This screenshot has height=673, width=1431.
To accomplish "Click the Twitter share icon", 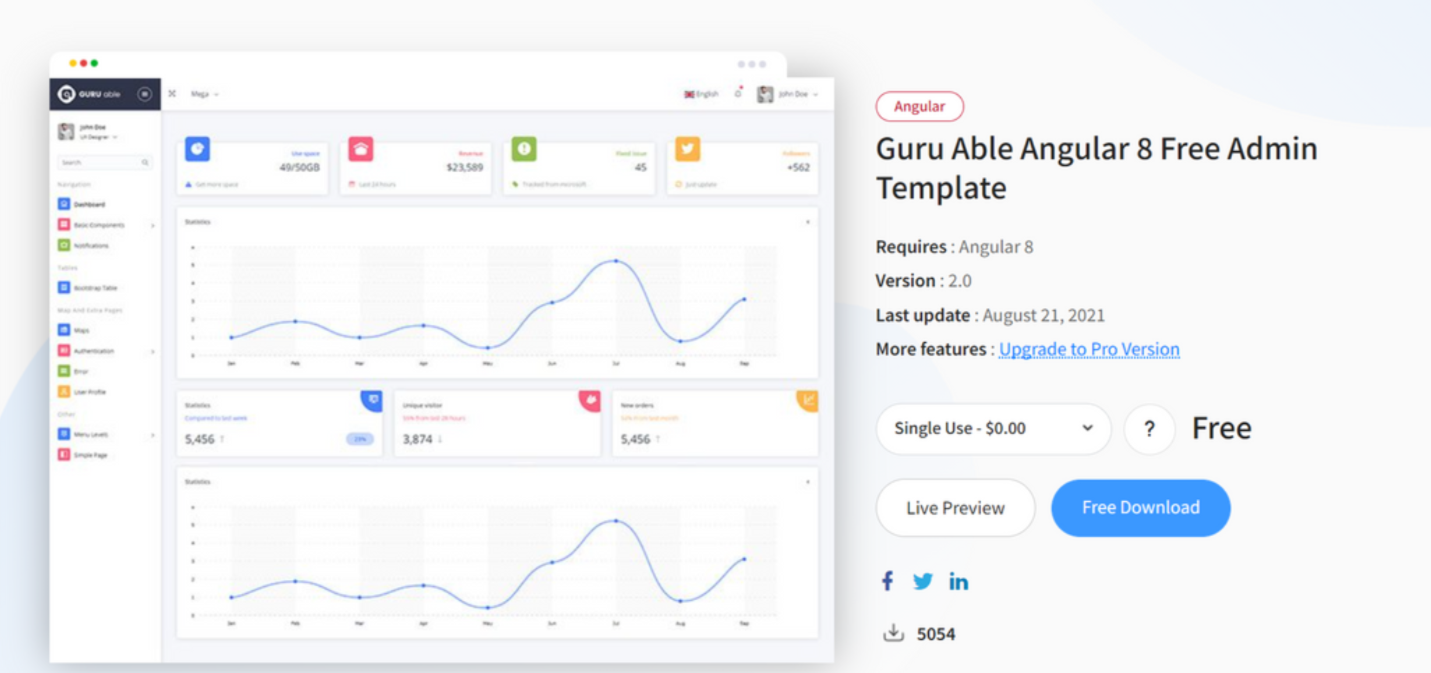I will coord(922,580).
